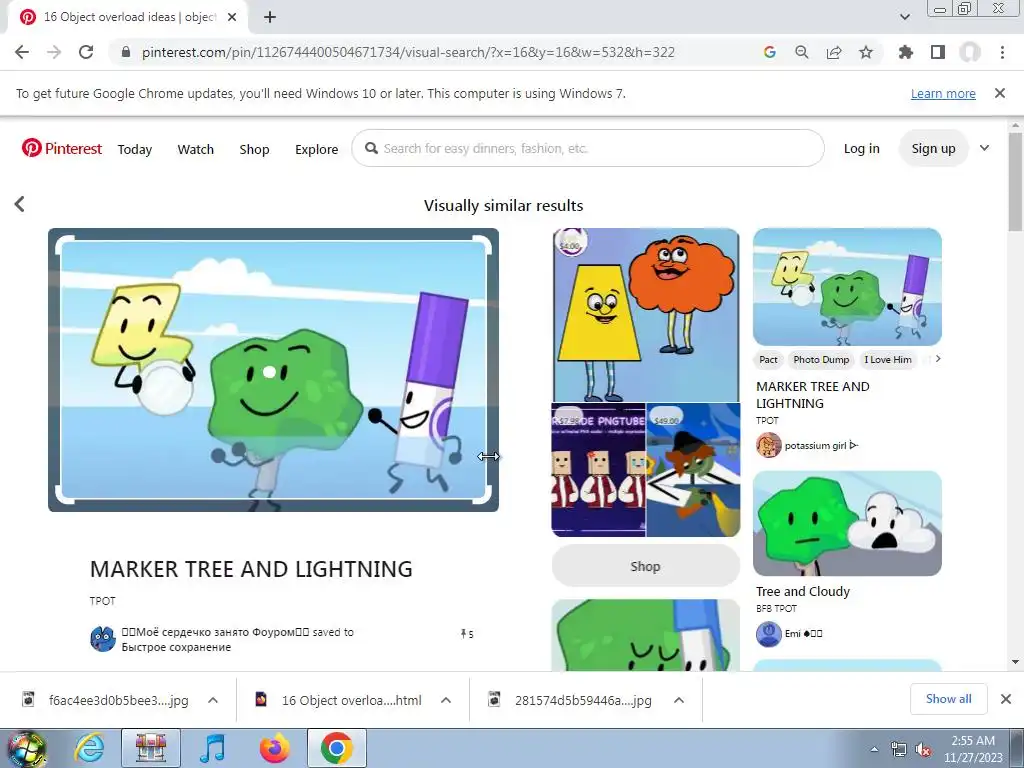Click the Tree and Cloudy title
Image resolution: width=1024 pixels, height=768 pixels.
(803, 591)
